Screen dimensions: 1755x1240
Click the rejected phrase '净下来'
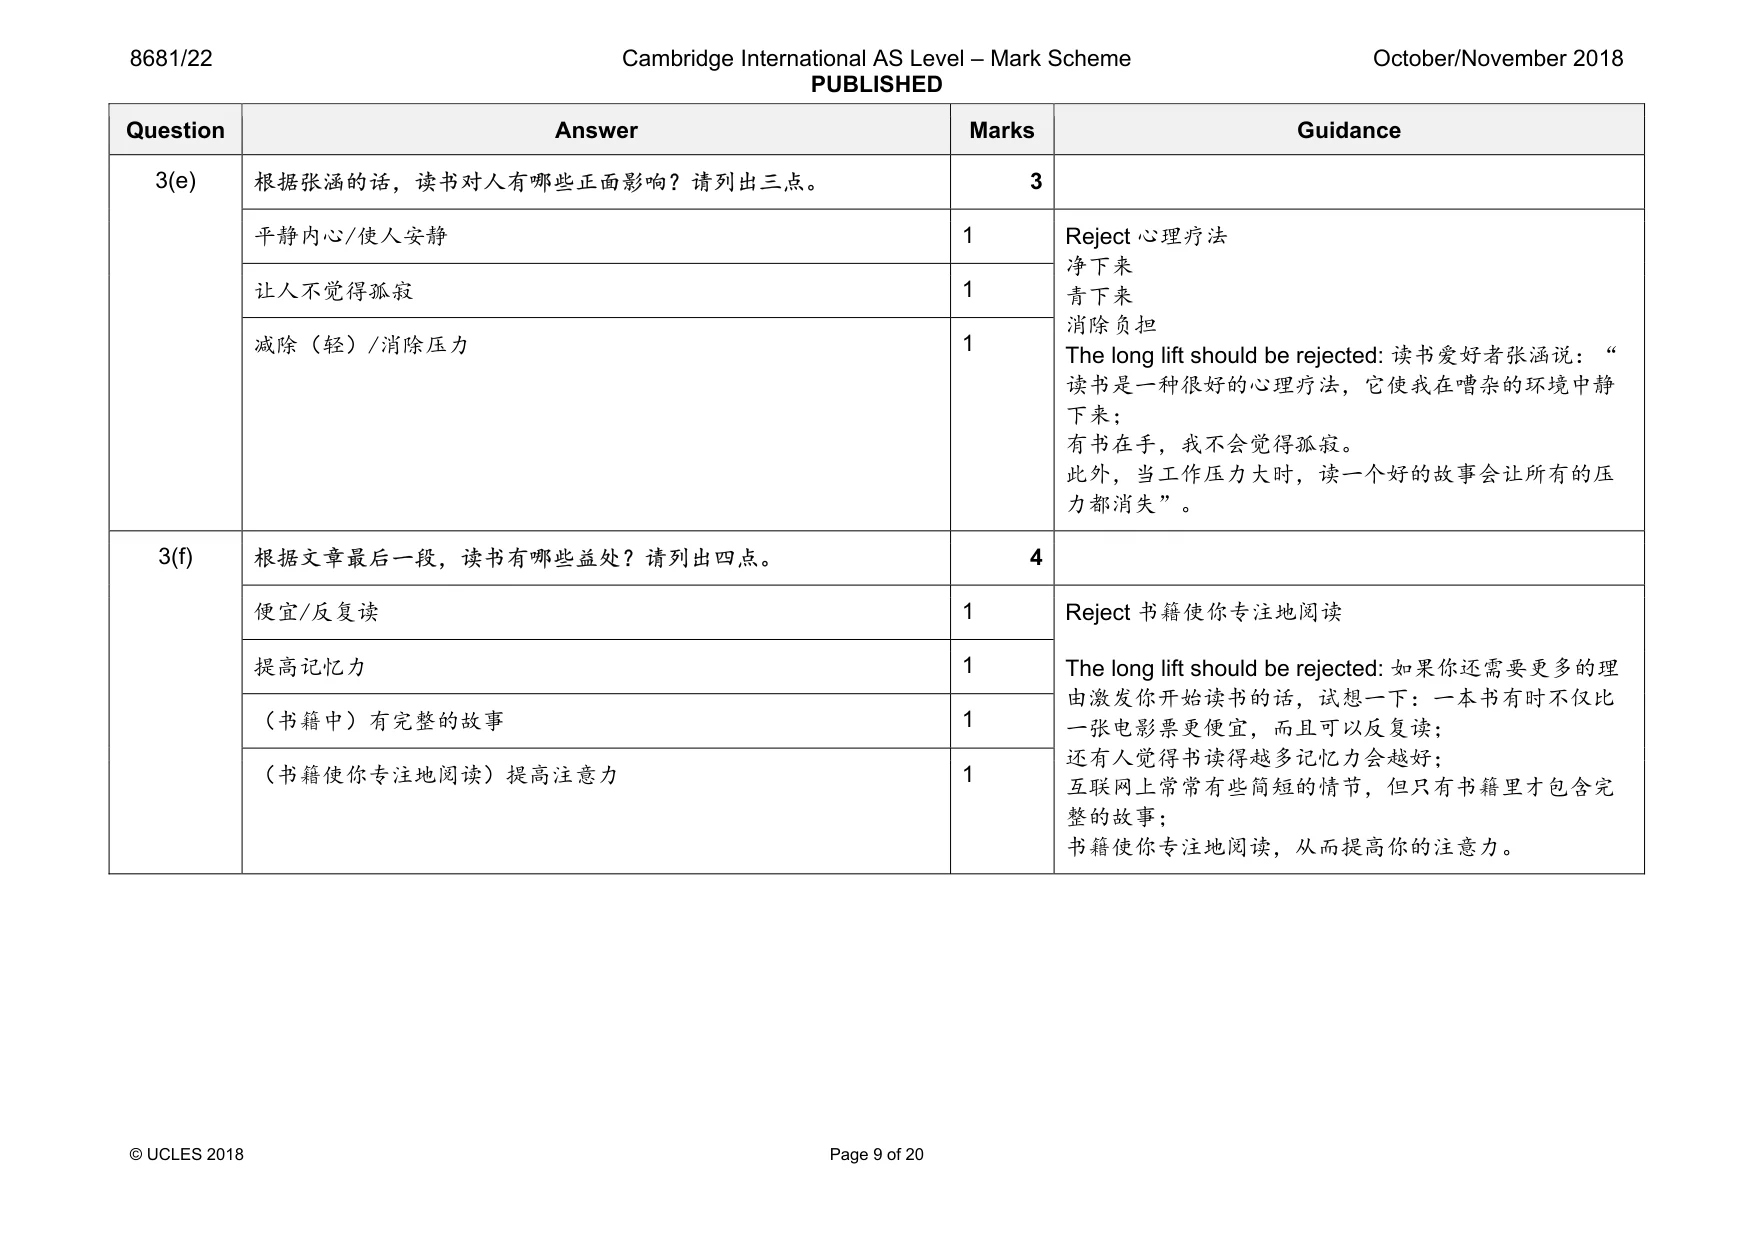[1099, 266]
